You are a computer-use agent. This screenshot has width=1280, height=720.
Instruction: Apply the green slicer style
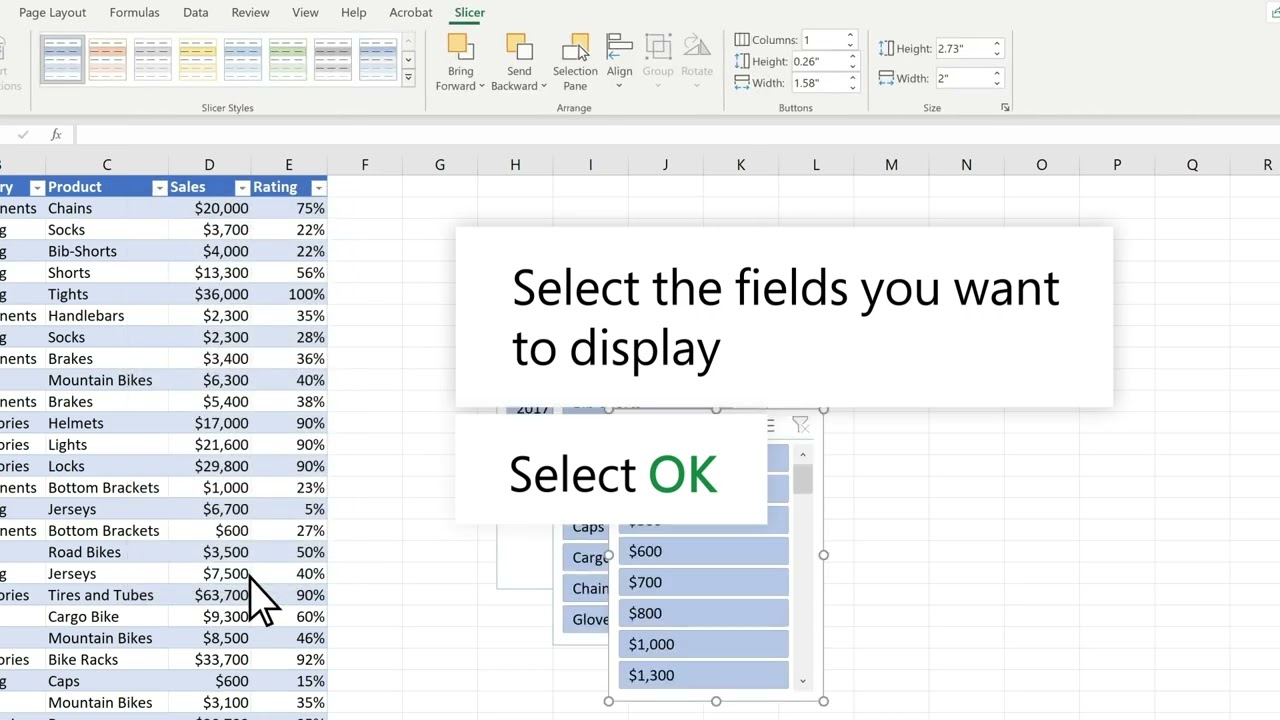pos(288,59)
